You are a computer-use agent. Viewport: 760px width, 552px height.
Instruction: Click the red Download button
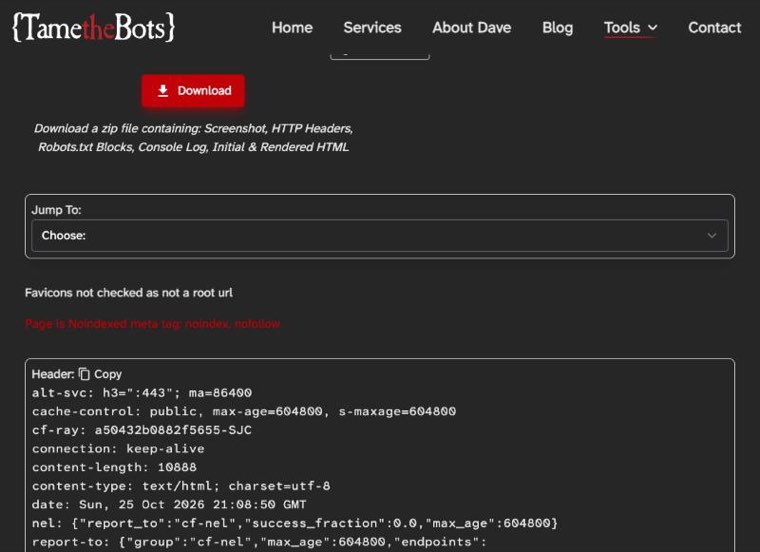click(193, 91)
